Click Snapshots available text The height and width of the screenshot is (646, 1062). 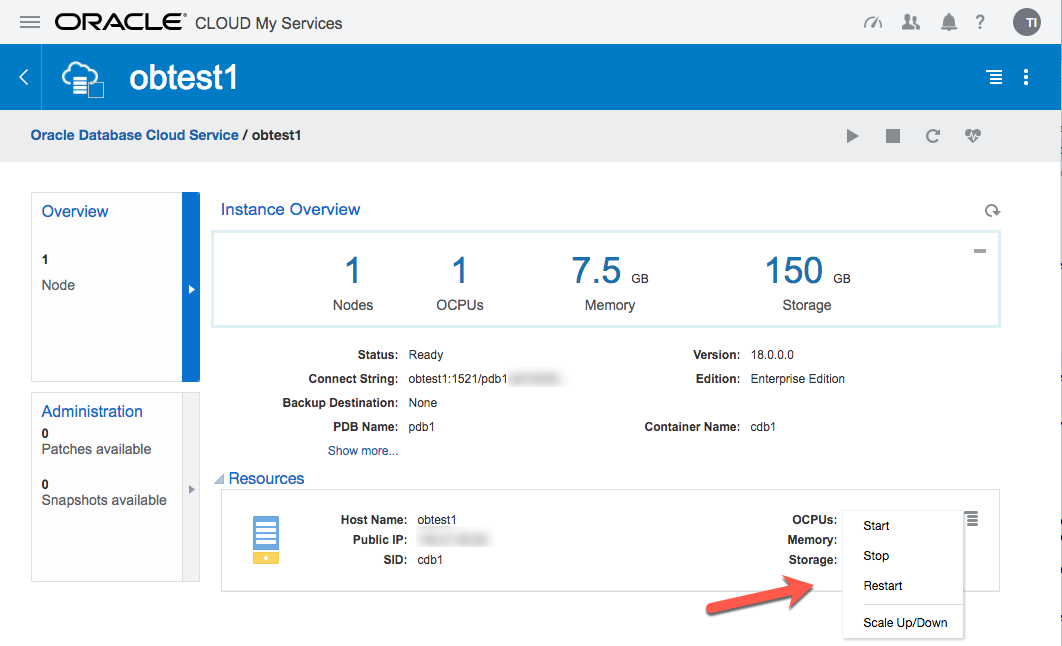tap(104, 500)
